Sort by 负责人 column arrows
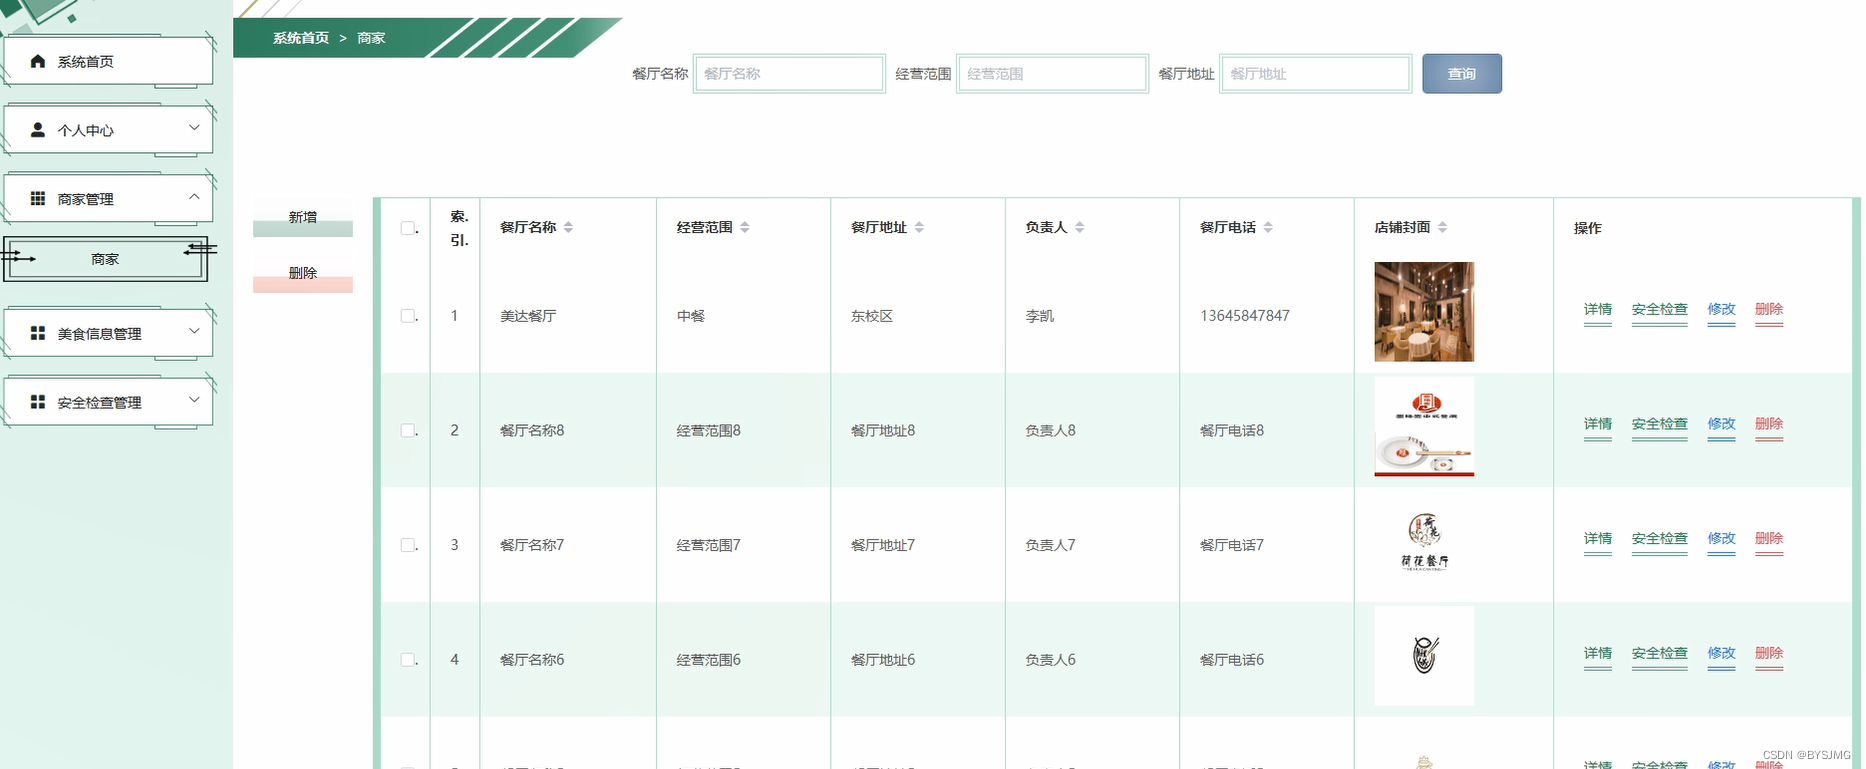 click(1080, 227)
